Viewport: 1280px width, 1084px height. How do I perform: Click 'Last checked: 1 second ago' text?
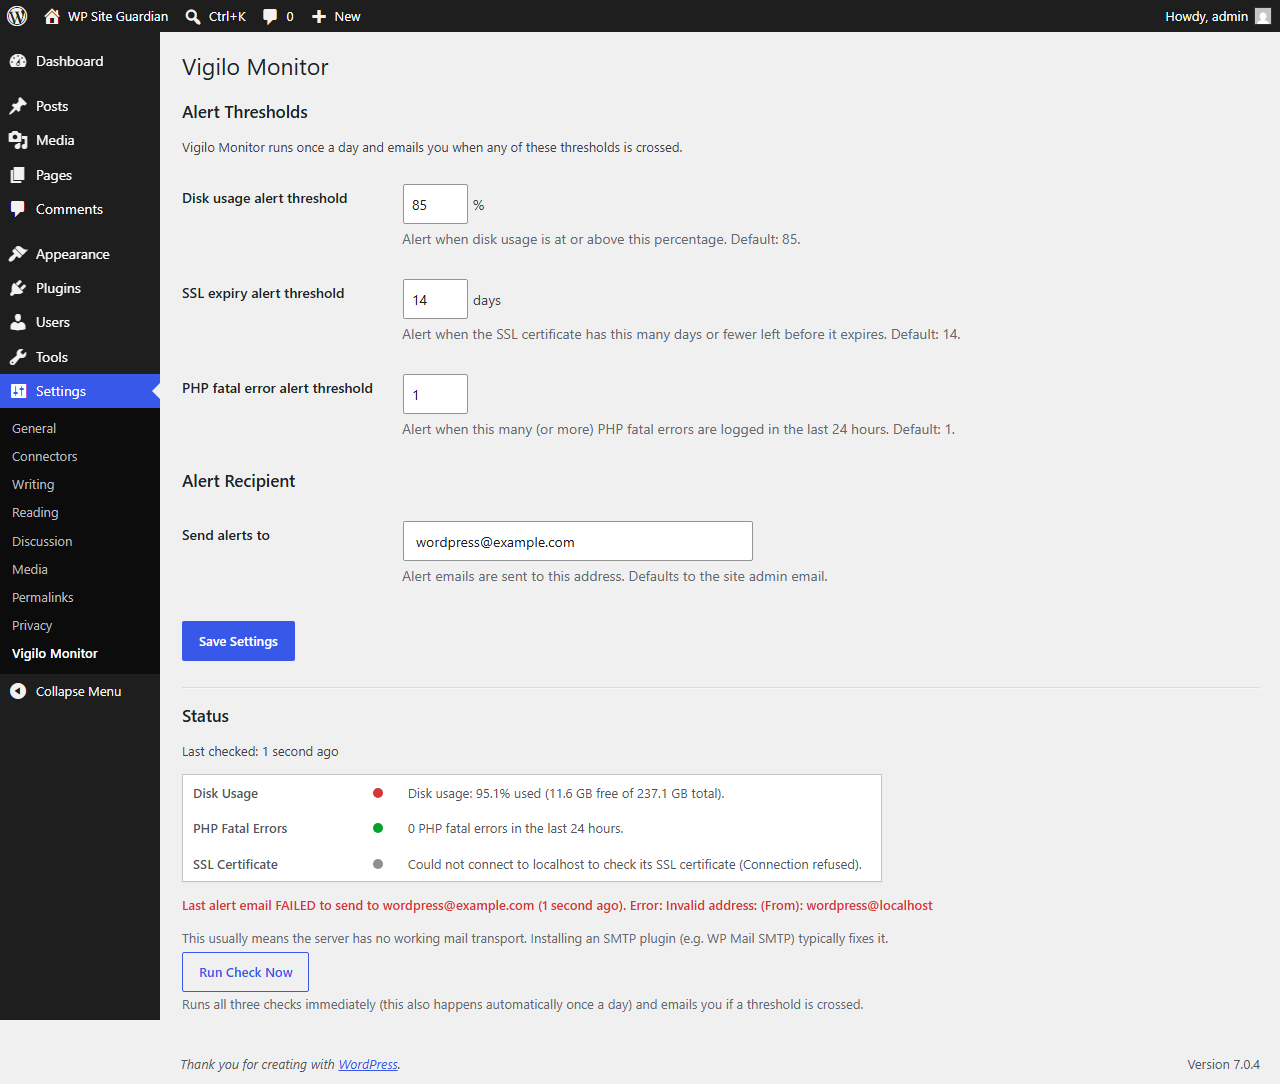click(x=260, y=751)
